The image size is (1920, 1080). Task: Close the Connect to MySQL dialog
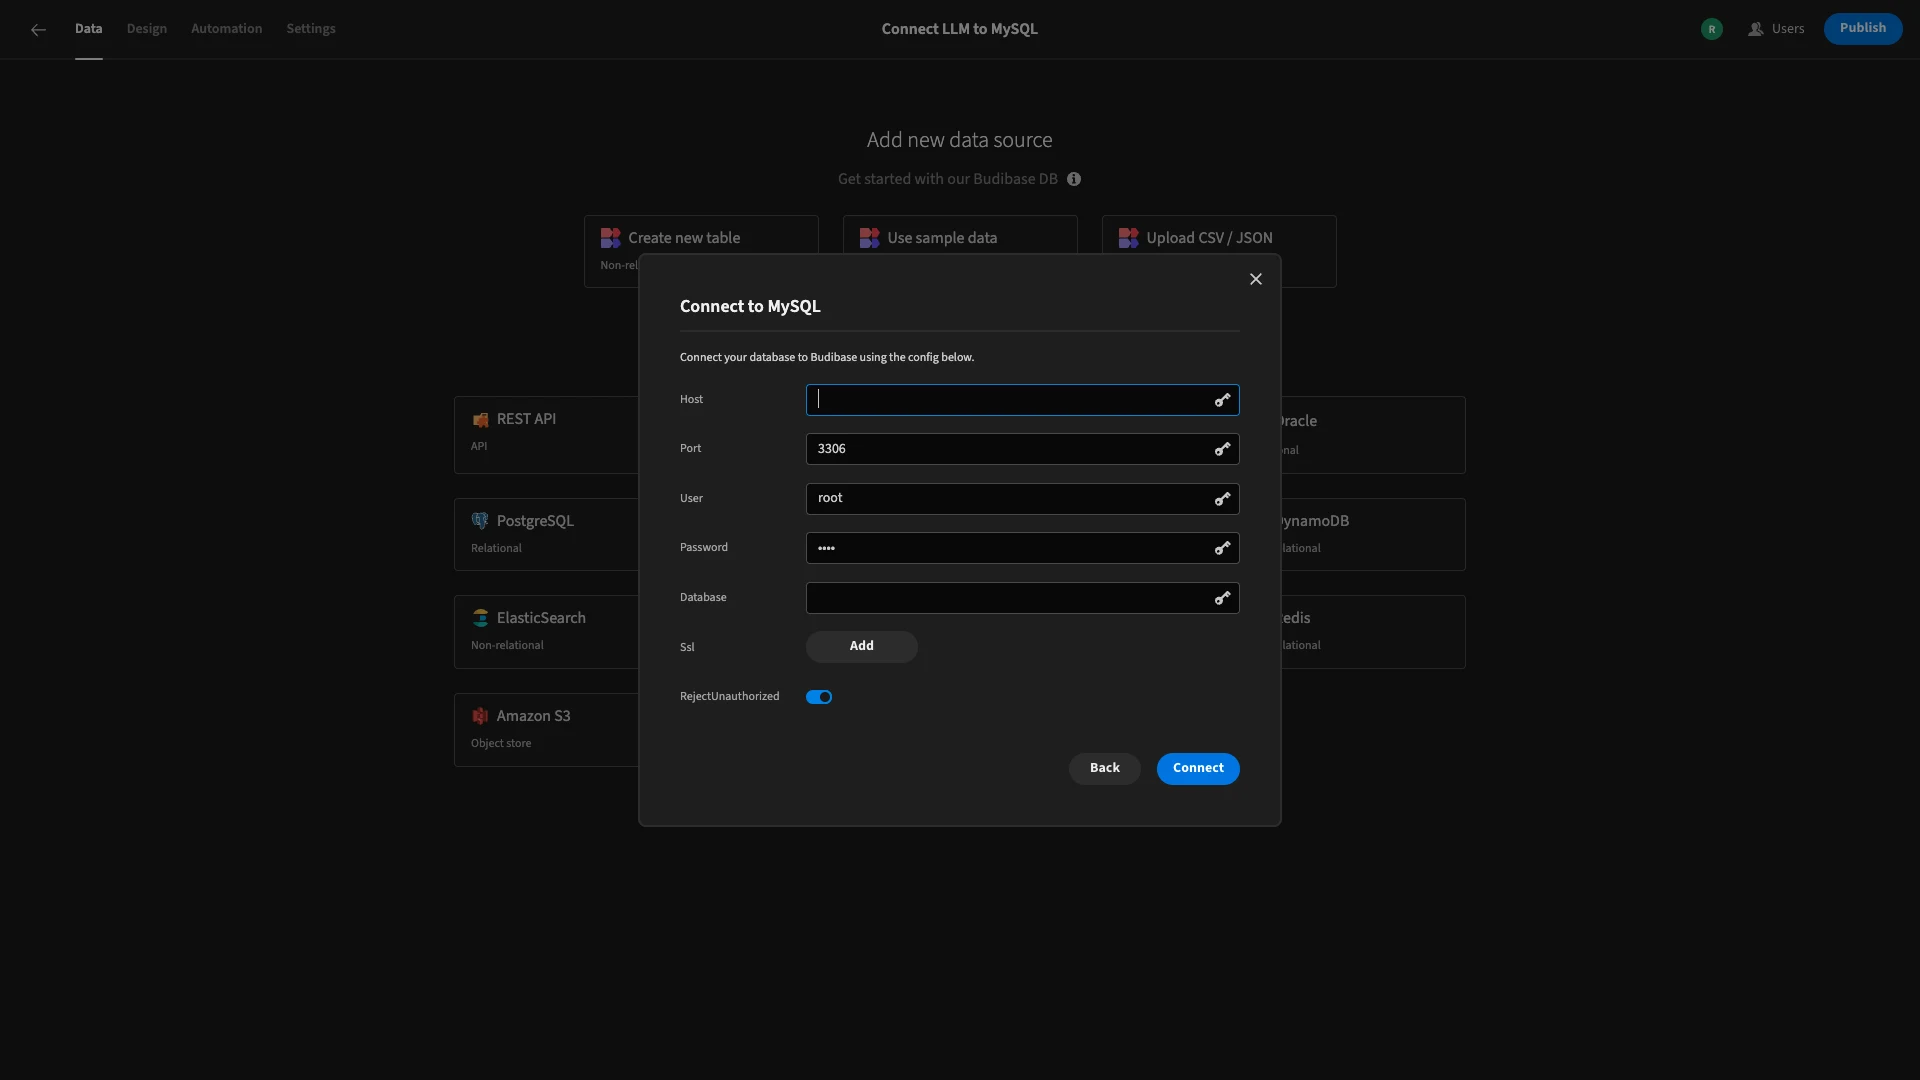1256,279
